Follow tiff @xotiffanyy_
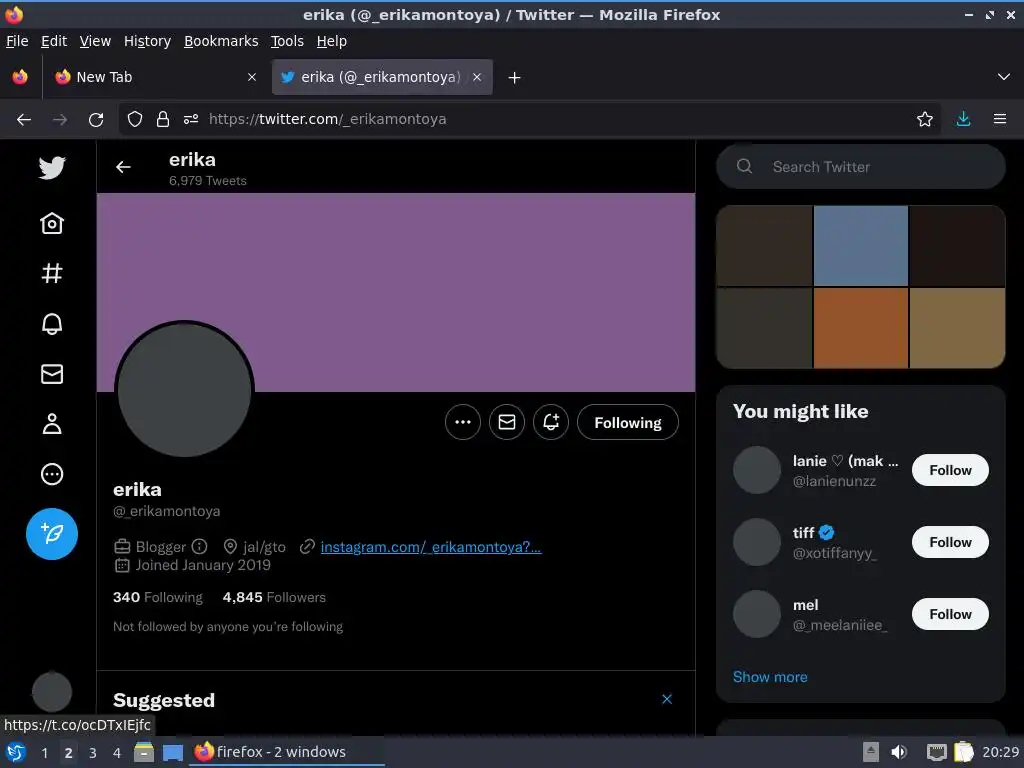The height and width of the screenshot is (768, 1024). tap(950, 542)
